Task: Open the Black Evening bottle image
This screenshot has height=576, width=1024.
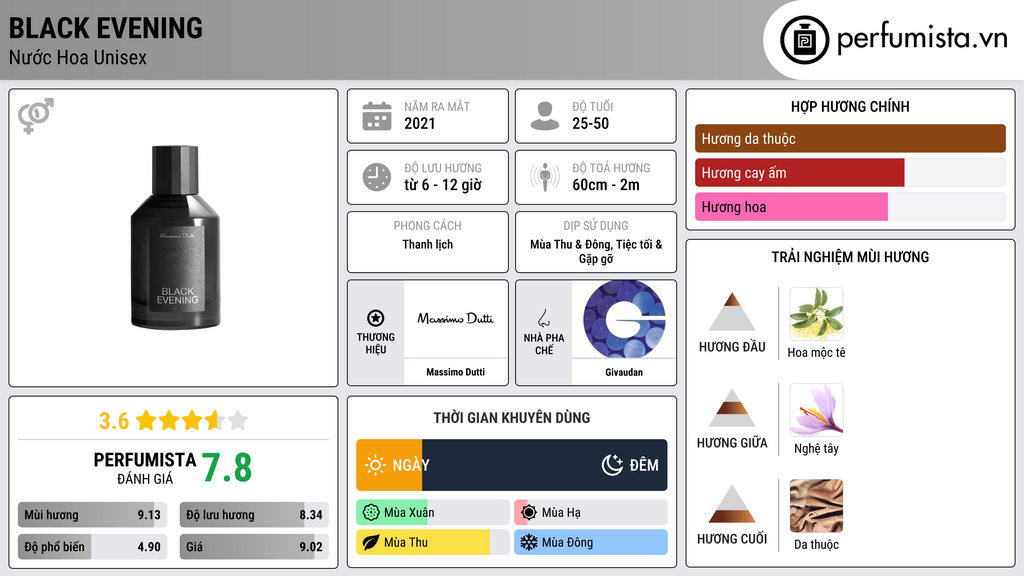Action: coord(175,238)
